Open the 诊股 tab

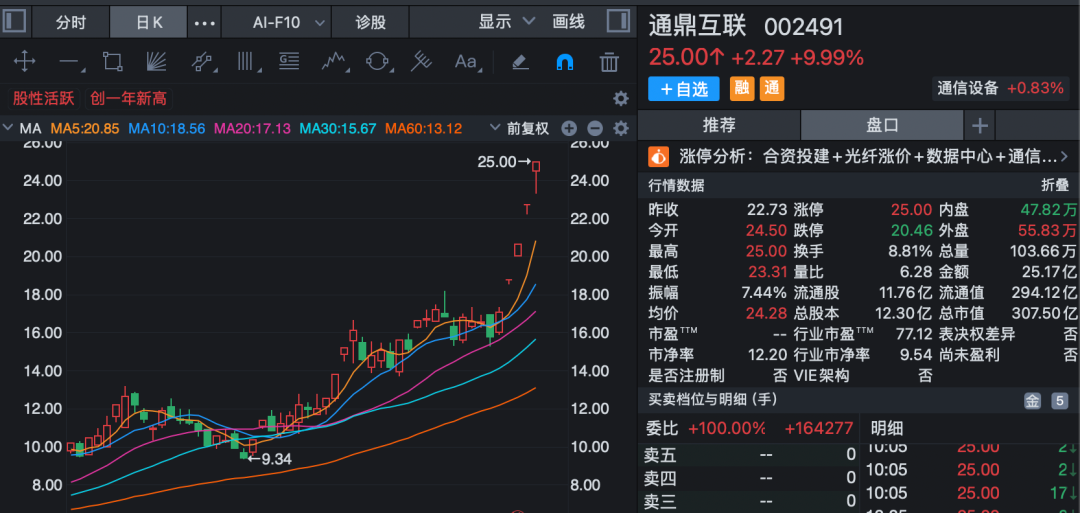pyautogui.click(x=371, y=22)
